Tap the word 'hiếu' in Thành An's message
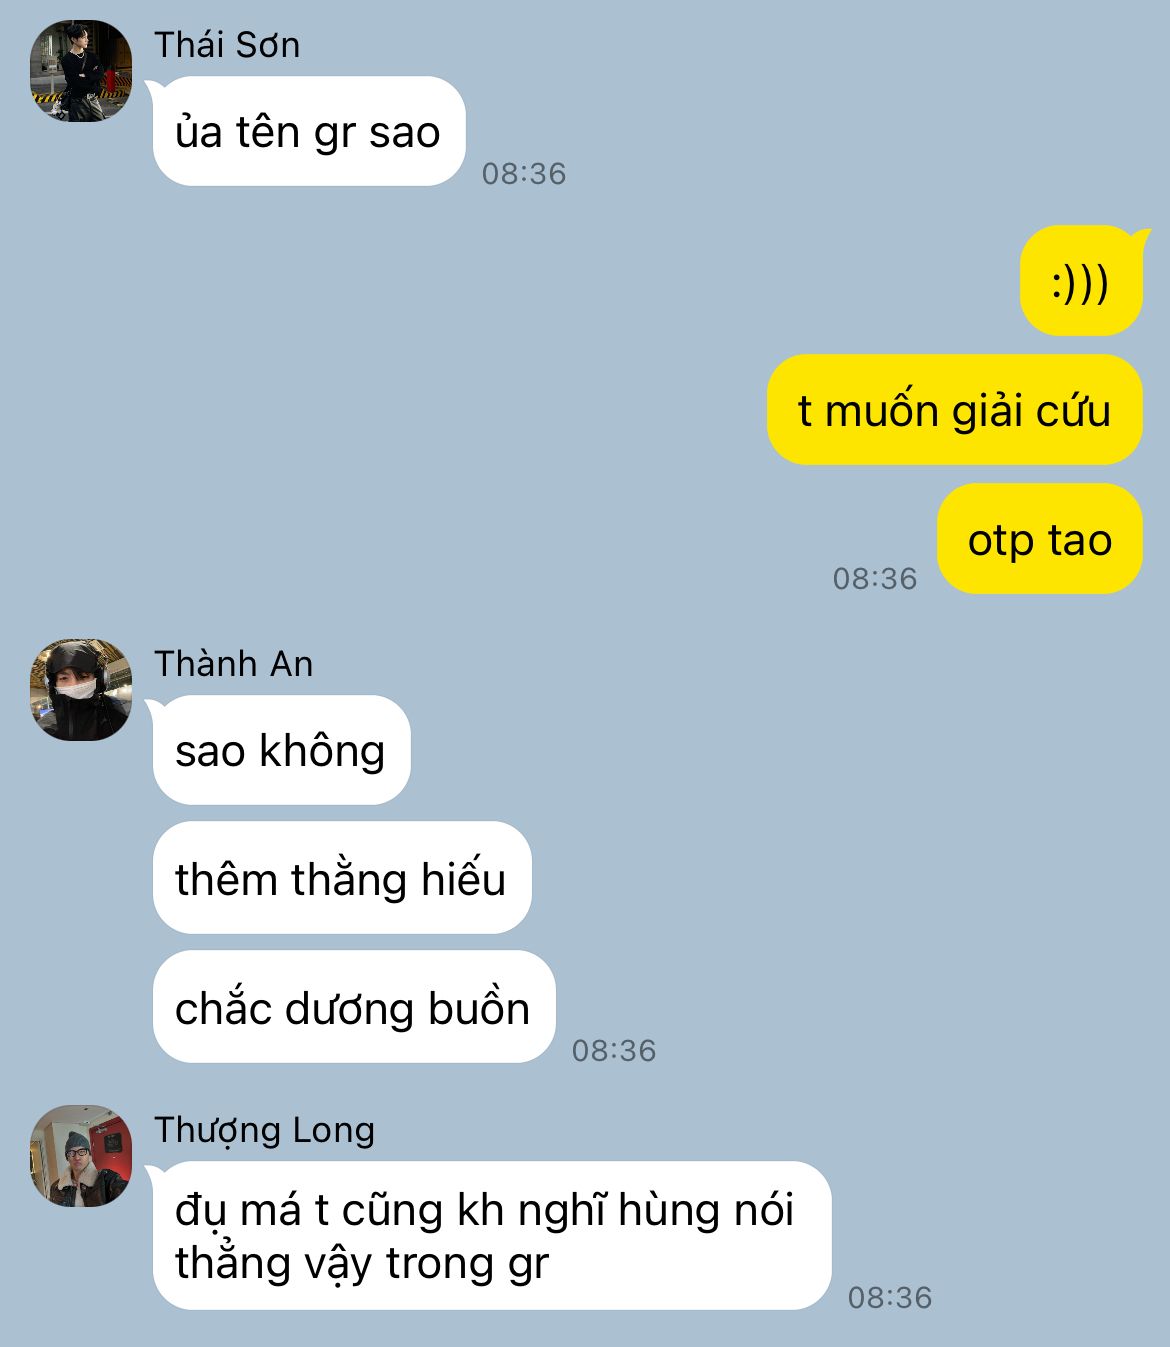The height and width of the screenshot is (1347, 1170). coord(463,878)
